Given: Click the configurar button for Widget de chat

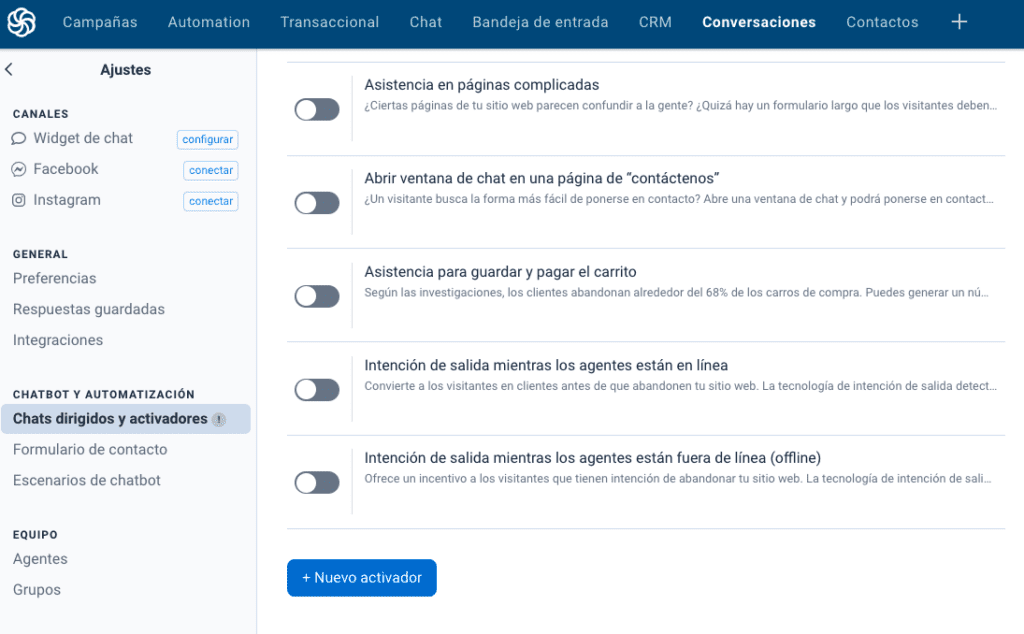Looking at the screenshot, I should point(208,139).
